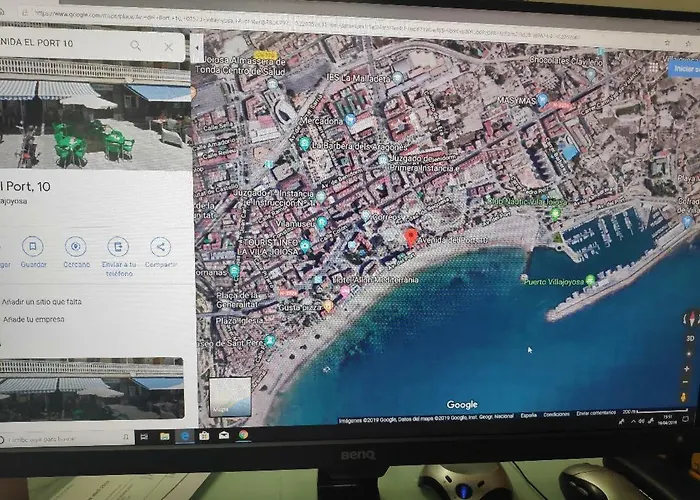Click the MASYMAS map marker
Screen dimensions: 700x500
(542, 100)
